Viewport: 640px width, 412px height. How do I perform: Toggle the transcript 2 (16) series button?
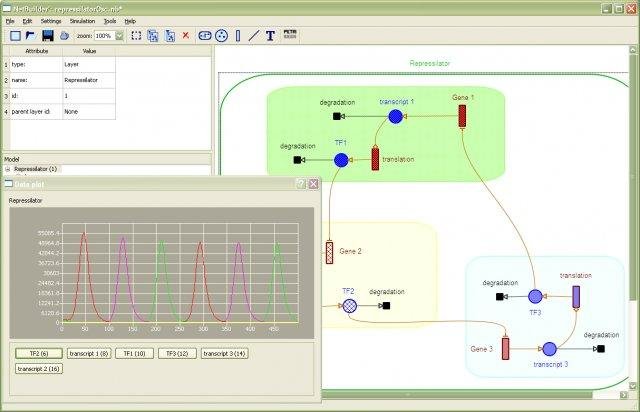39,369
